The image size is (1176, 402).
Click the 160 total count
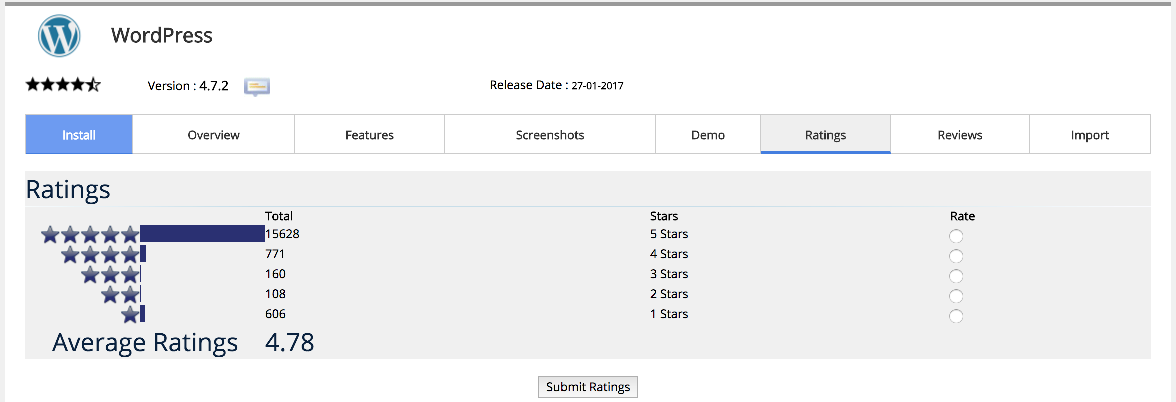point(275,274)
